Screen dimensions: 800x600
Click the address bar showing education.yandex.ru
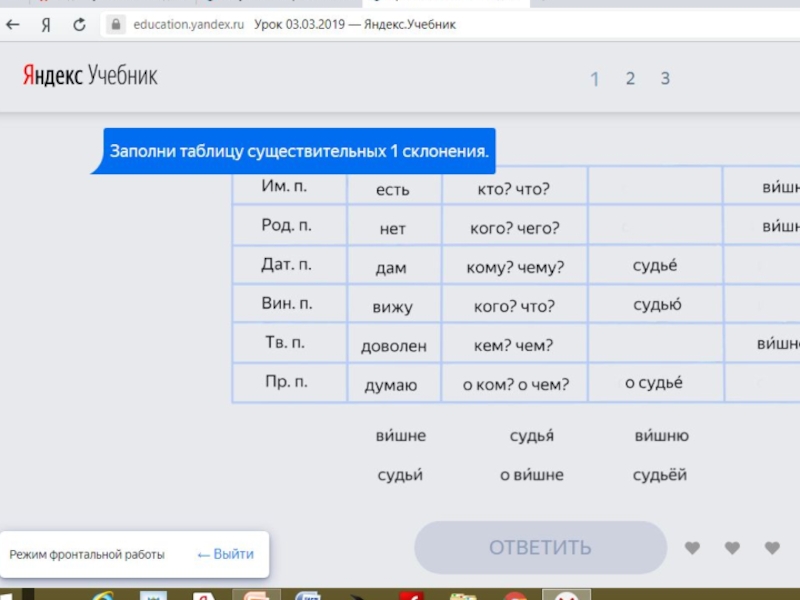(190, 25)
